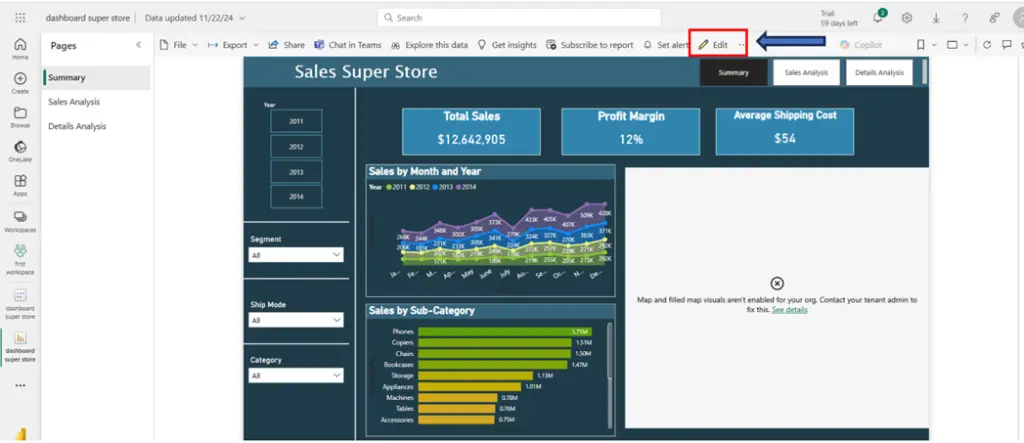Select Summary page in Pages pane
The width and height of the screenshot is (1024, 443).
click(97, 78)
